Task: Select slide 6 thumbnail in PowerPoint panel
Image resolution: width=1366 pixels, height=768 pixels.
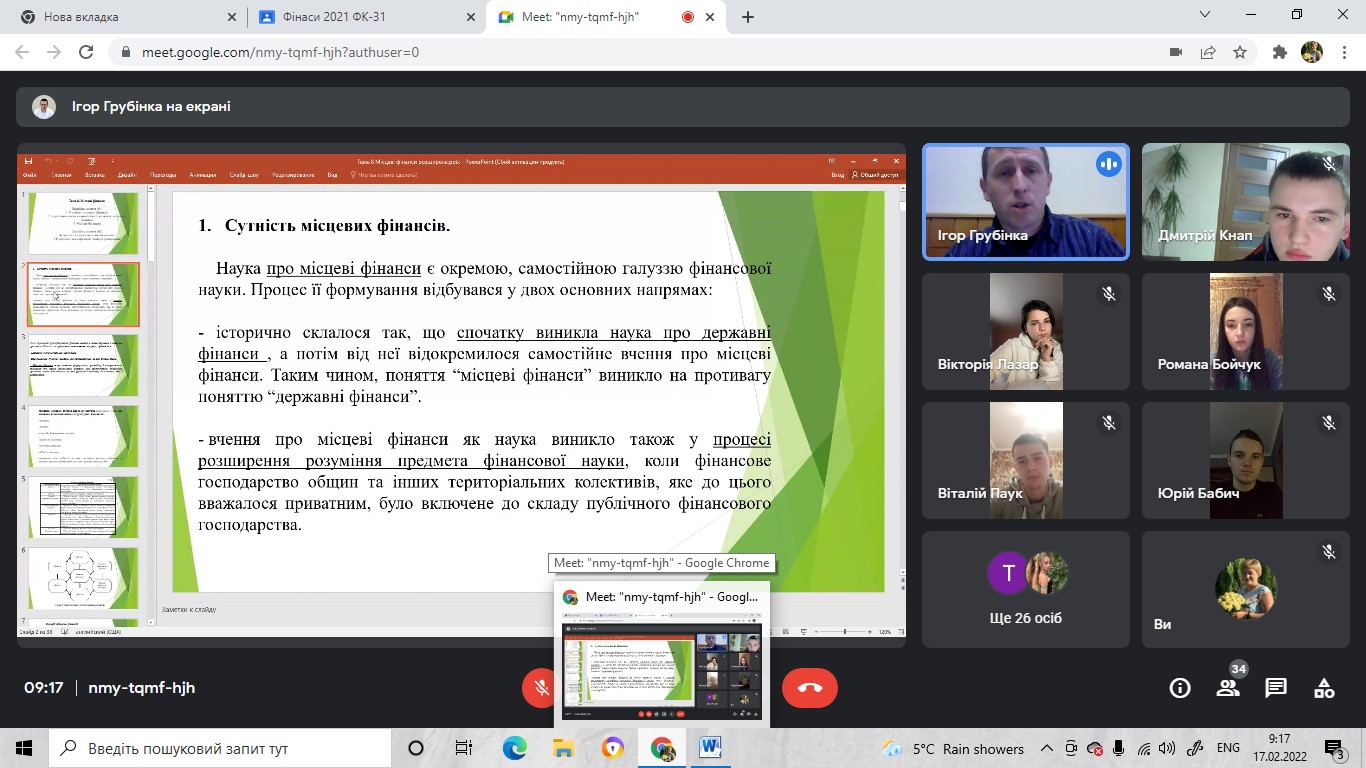Action: click(83, 577)
